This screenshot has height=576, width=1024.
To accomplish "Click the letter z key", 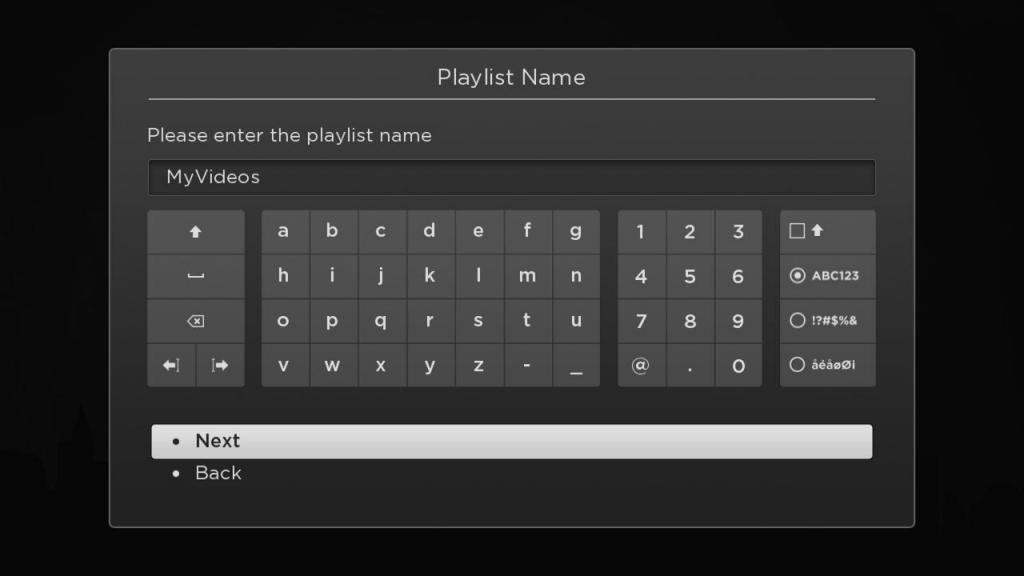I will (x=479, y=365).
